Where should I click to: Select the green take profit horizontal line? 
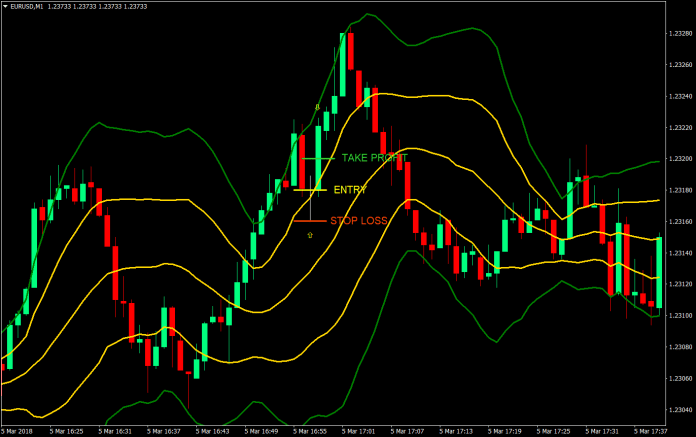tap(316, 158)
